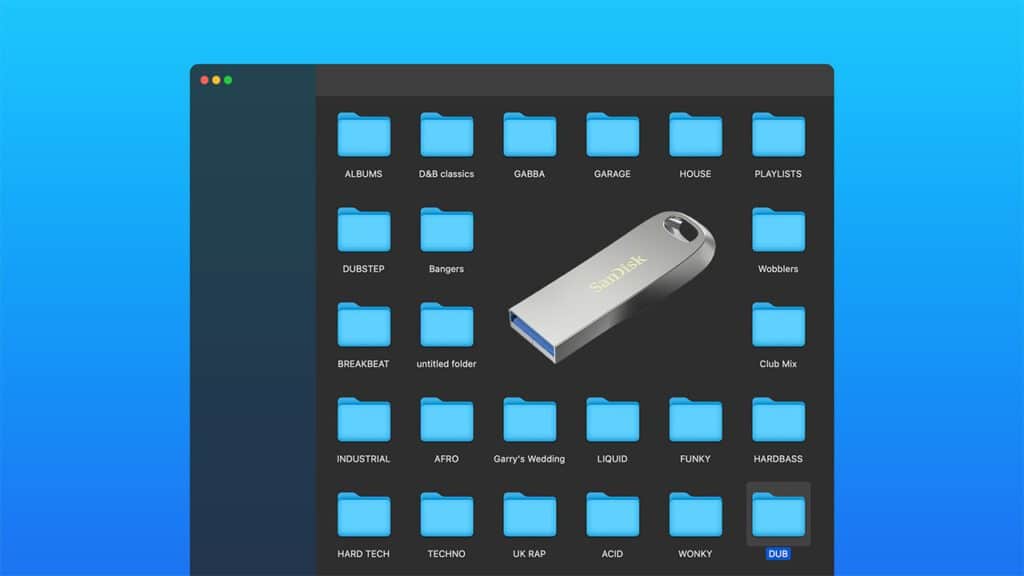Select the Wobblers folder
The width and height of the screenshot is (1024, 576).
click(778, 231)
